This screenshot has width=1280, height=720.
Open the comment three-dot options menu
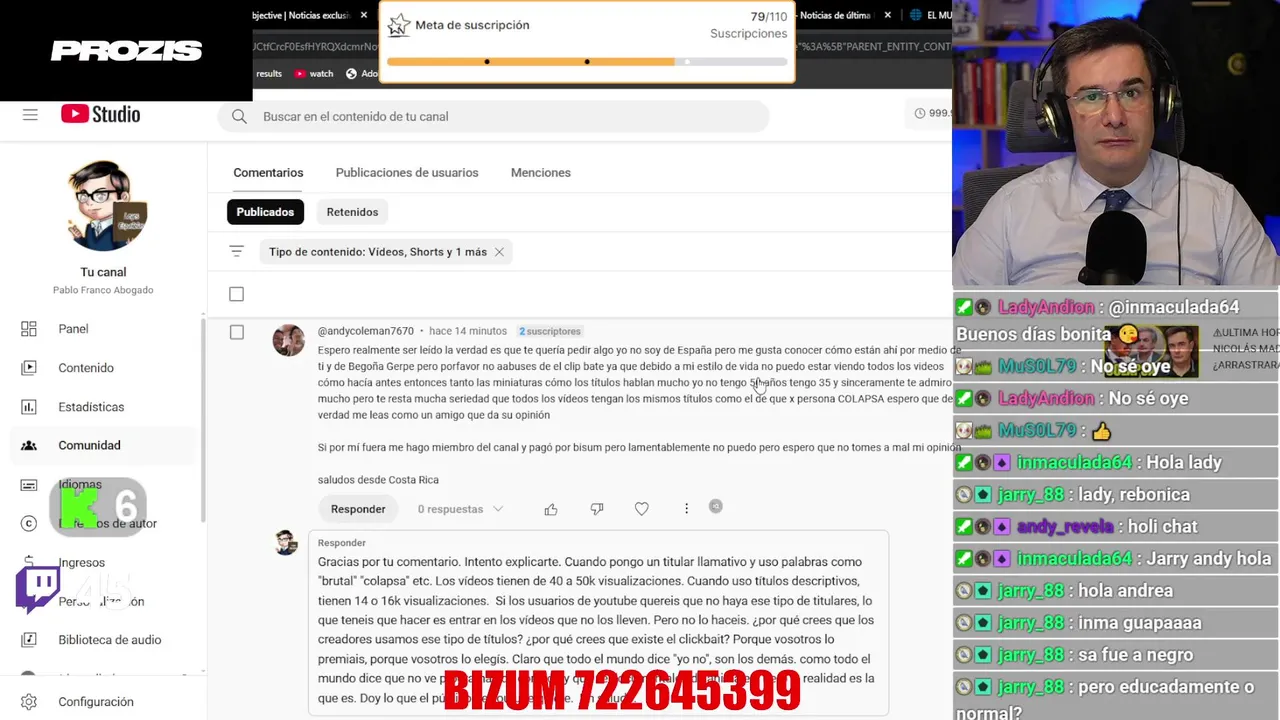686,509
